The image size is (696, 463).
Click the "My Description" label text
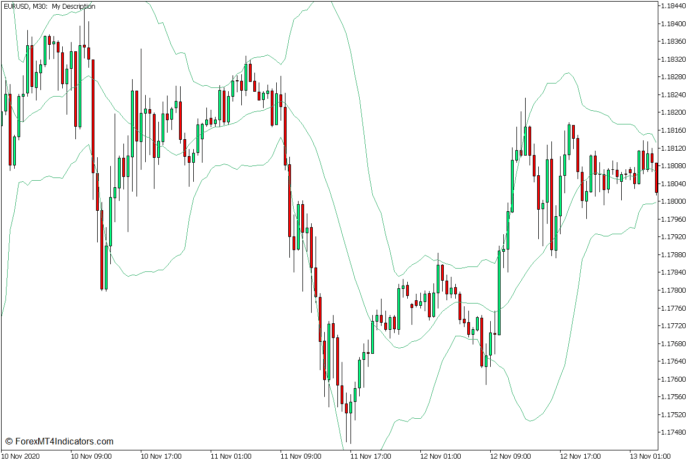74,6
